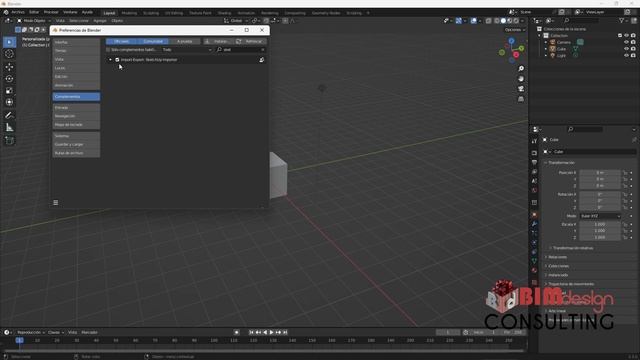Hide the Cube object in the outliner
640x360 pixels.
point(626,49)
